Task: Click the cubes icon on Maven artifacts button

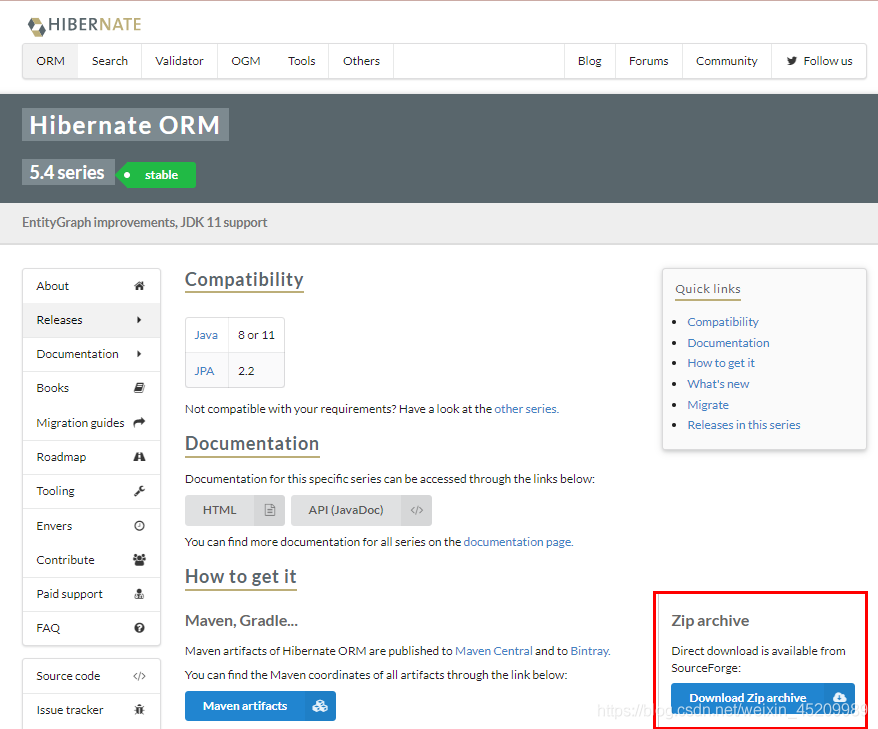Action: 320,706
